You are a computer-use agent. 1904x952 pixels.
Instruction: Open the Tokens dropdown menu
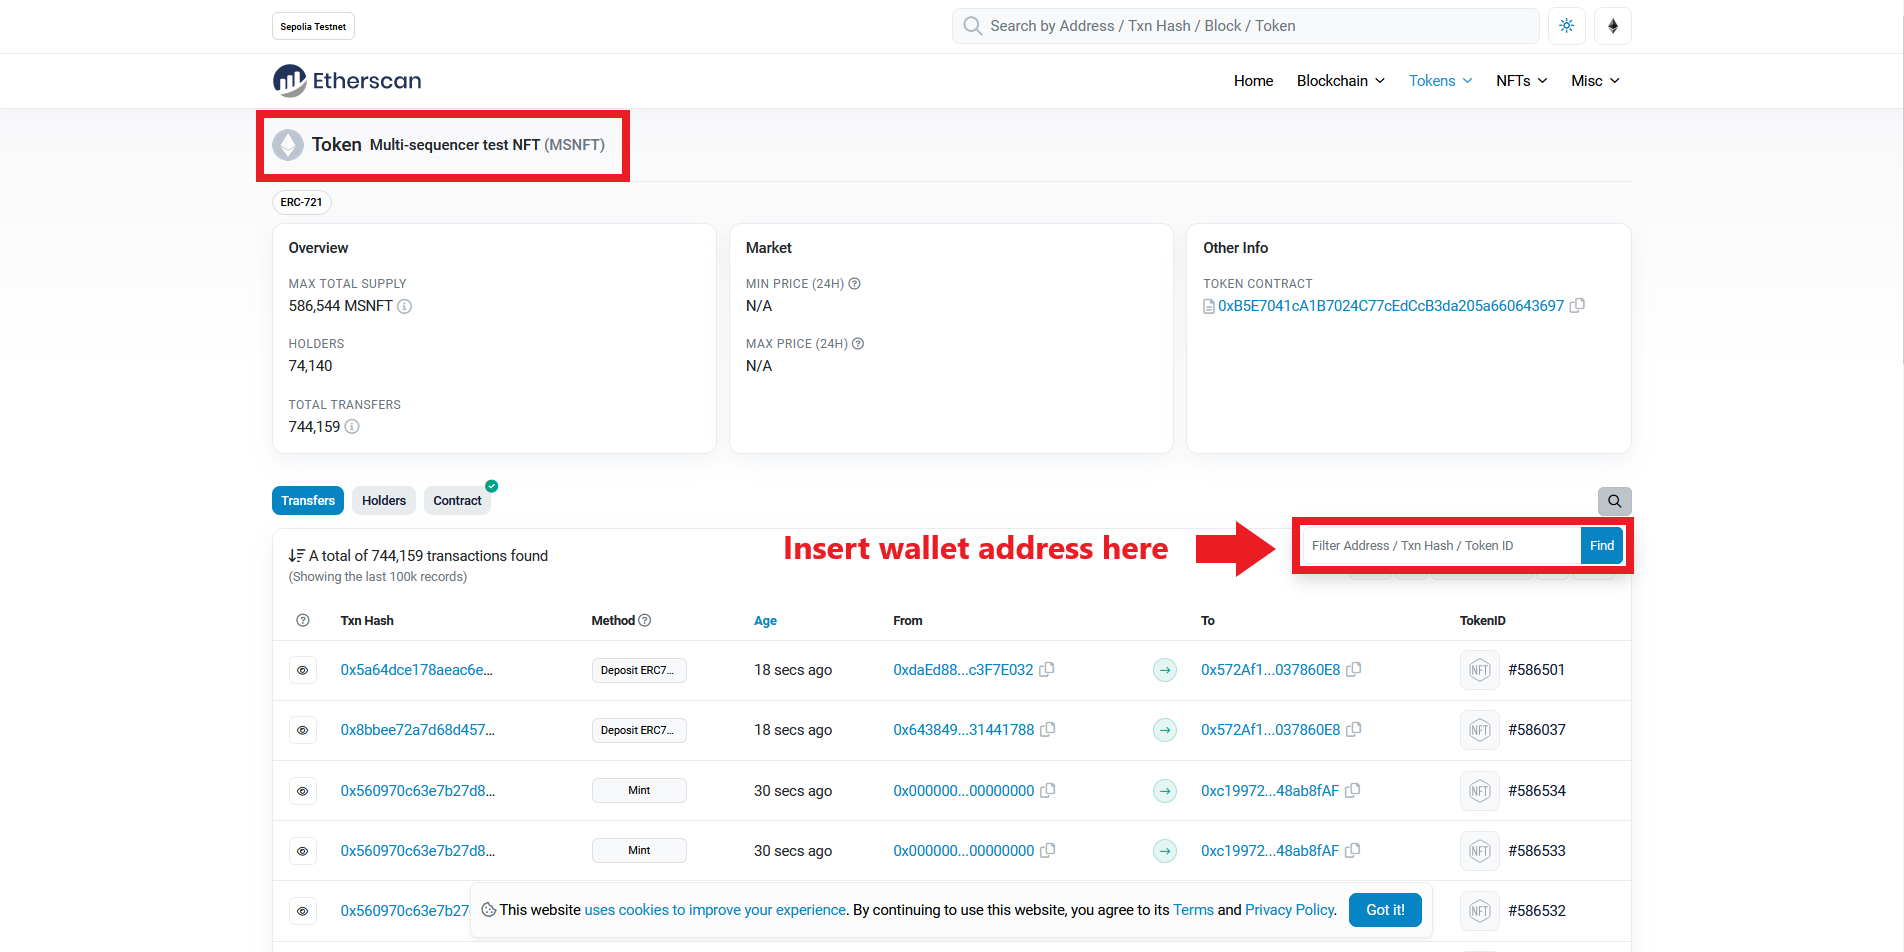point(1440,81)
